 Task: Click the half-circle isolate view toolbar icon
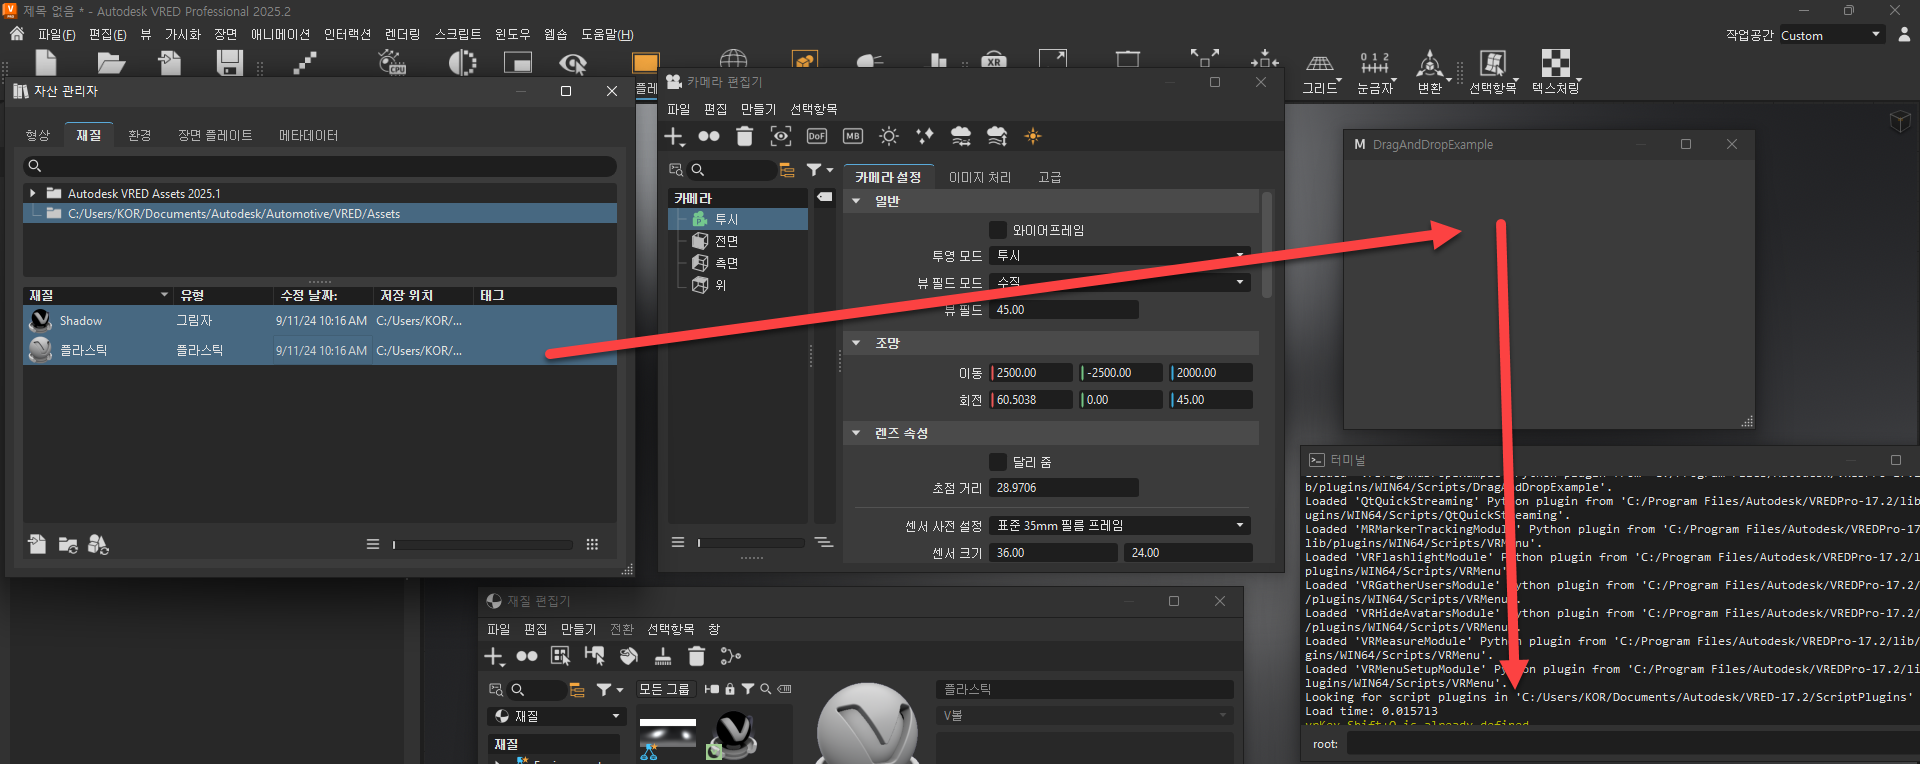pos(462,63)
